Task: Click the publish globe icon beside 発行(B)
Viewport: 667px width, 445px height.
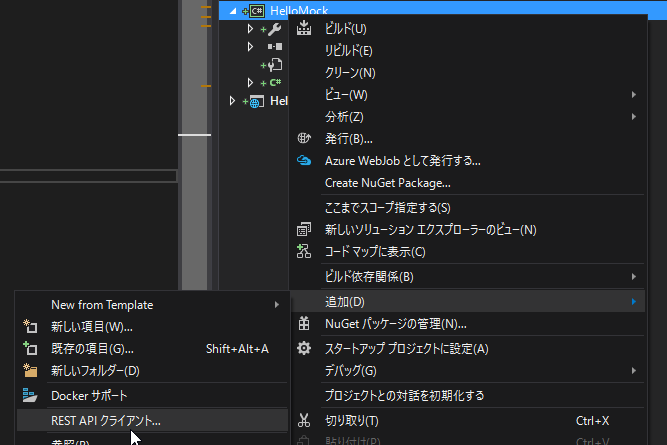Action: coord(304,138)
